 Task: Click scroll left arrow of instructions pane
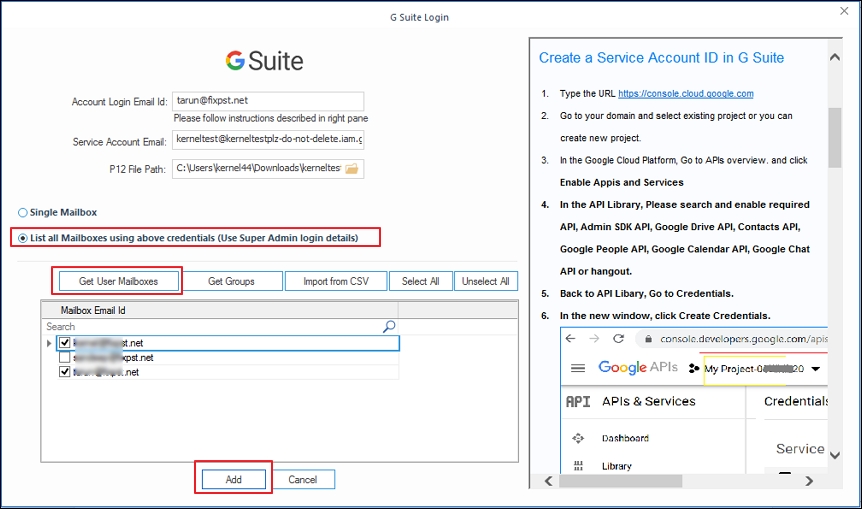[x=548, y=481]
